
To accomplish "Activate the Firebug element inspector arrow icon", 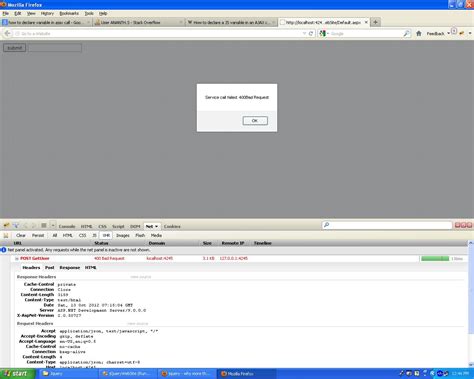I will [x=15, y=226].
